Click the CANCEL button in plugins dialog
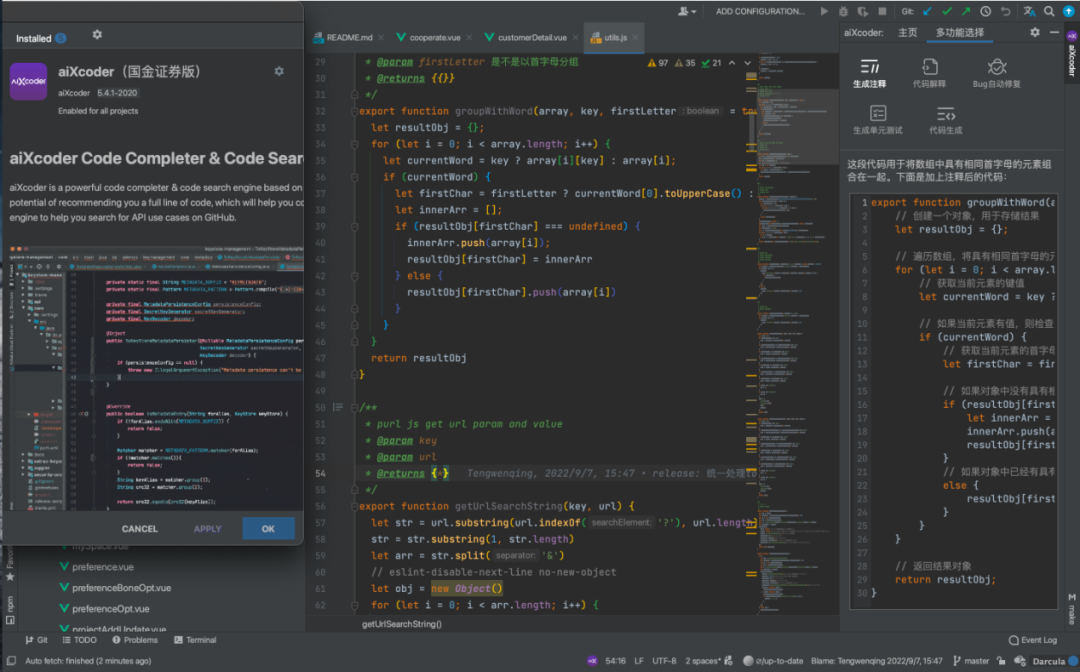Image resolution: width=1080 pixels, height=672 pixels. tap(140, 529)
